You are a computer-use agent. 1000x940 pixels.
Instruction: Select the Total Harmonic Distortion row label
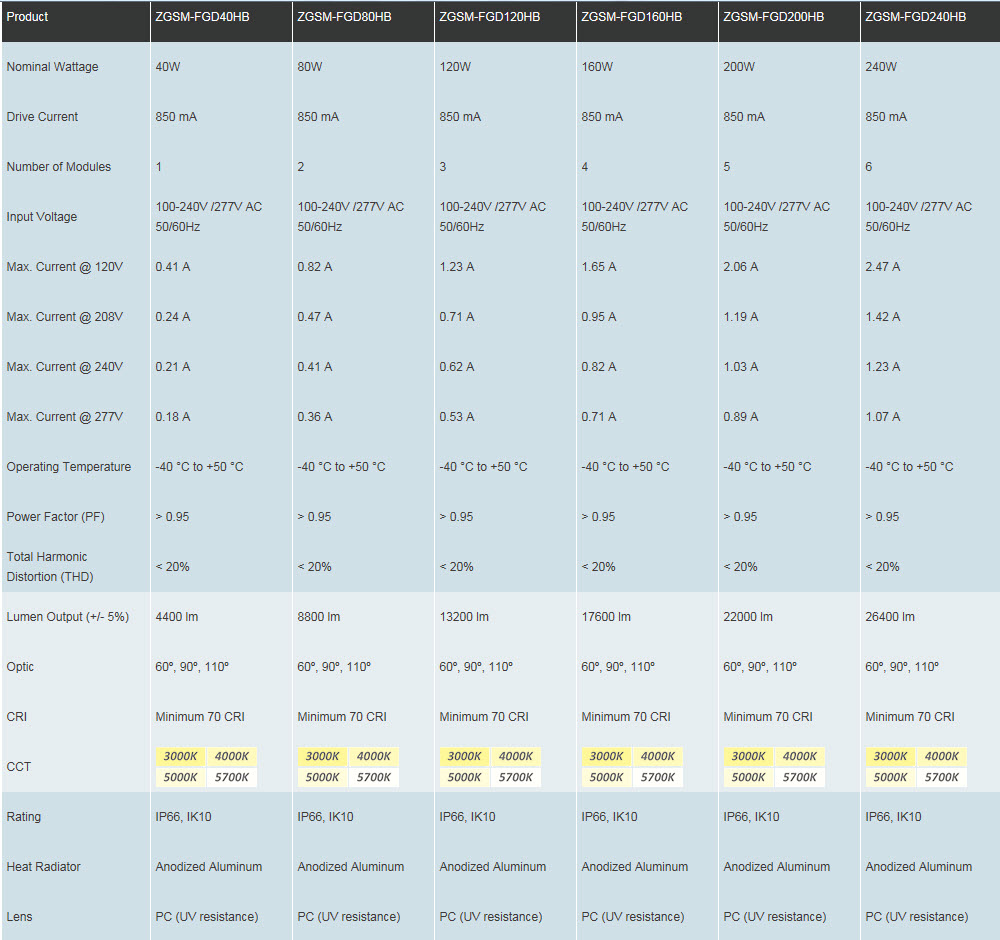point(47,567)
